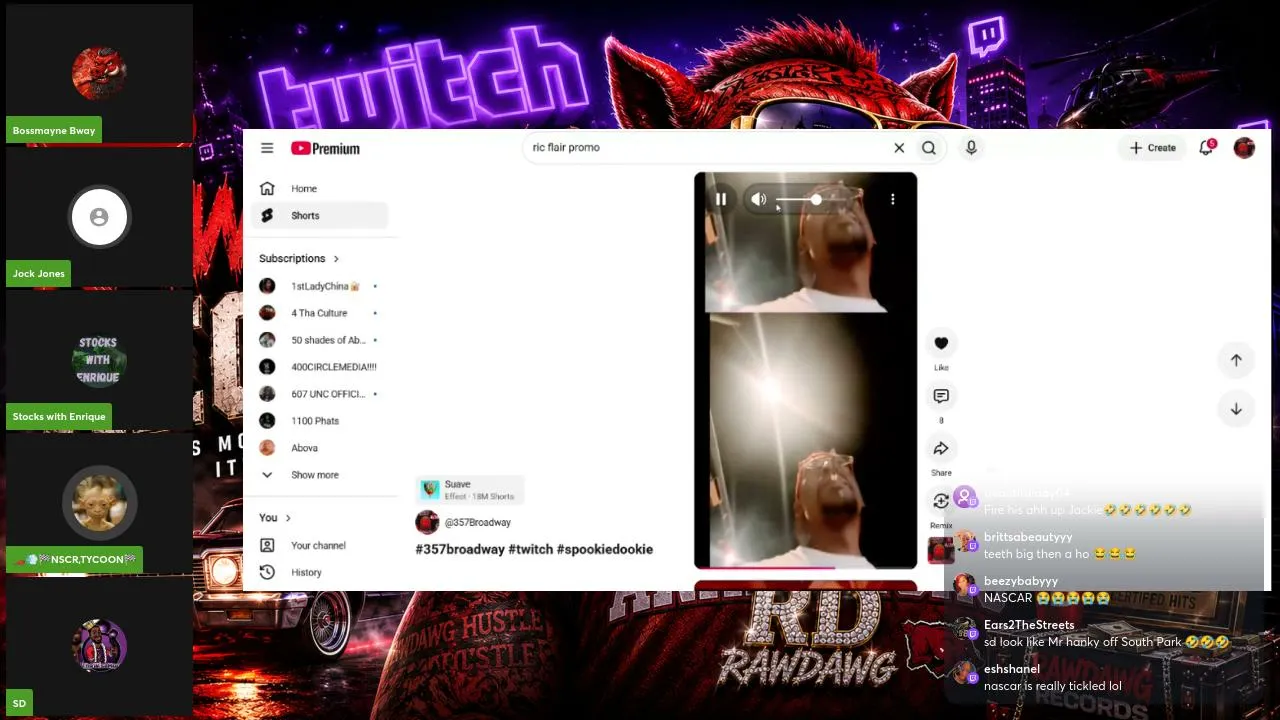Expand the You section
This screenshot has height=720, width=1280.
(x=275, y=518)
